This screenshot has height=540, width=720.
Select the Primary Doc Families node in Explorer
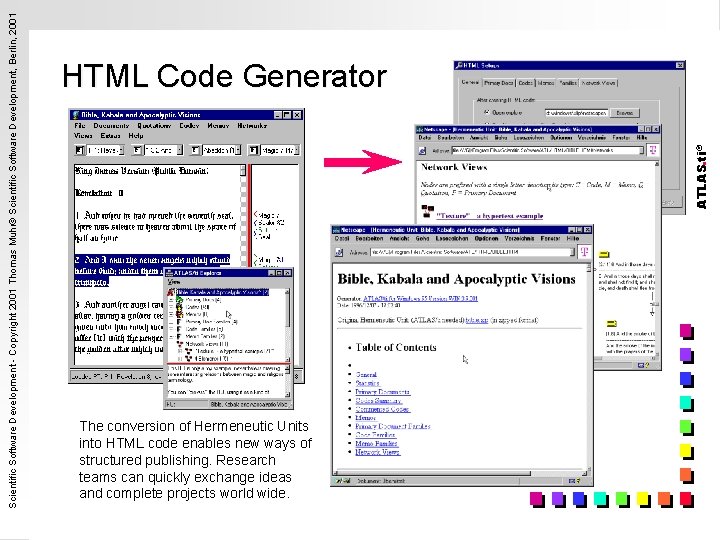[x=211, y=322]
